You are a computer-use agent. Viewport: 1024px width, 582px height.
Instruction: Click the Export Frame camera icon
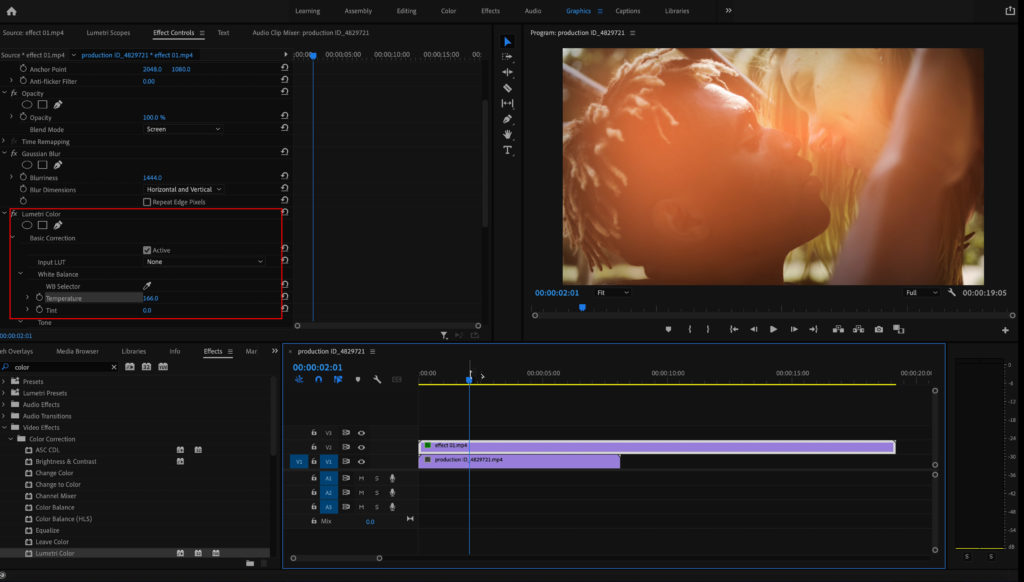pos(879,329)
